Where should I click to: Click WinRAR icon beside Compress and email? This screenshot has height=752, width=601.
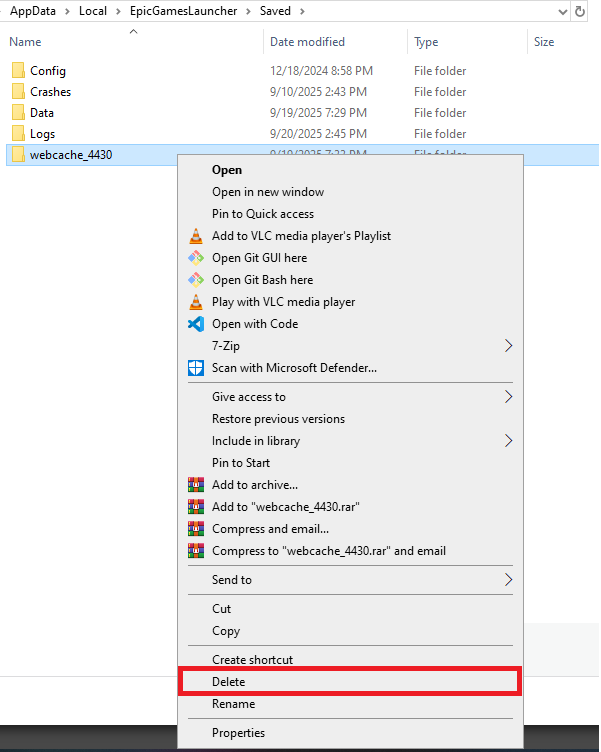click(195, 529)
